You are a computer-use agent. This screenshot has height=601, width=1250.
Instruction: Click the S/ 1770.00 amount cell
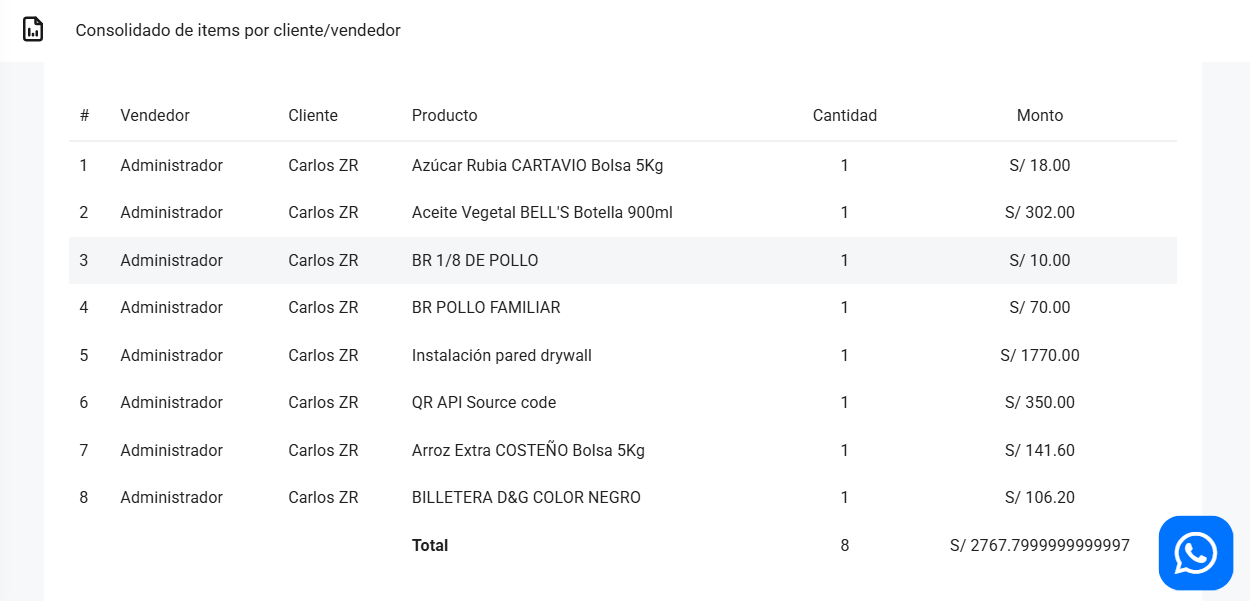1040,355
